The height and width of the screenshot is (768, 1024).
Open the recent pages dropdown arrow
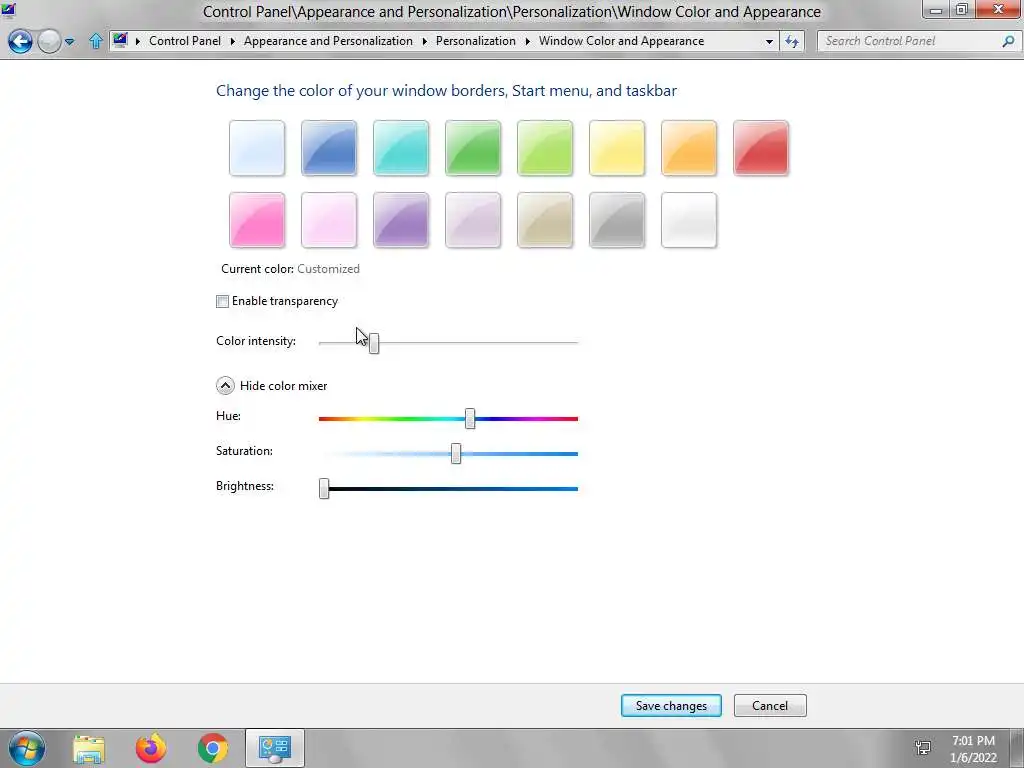pyautogui.click(x=69, y=42)
